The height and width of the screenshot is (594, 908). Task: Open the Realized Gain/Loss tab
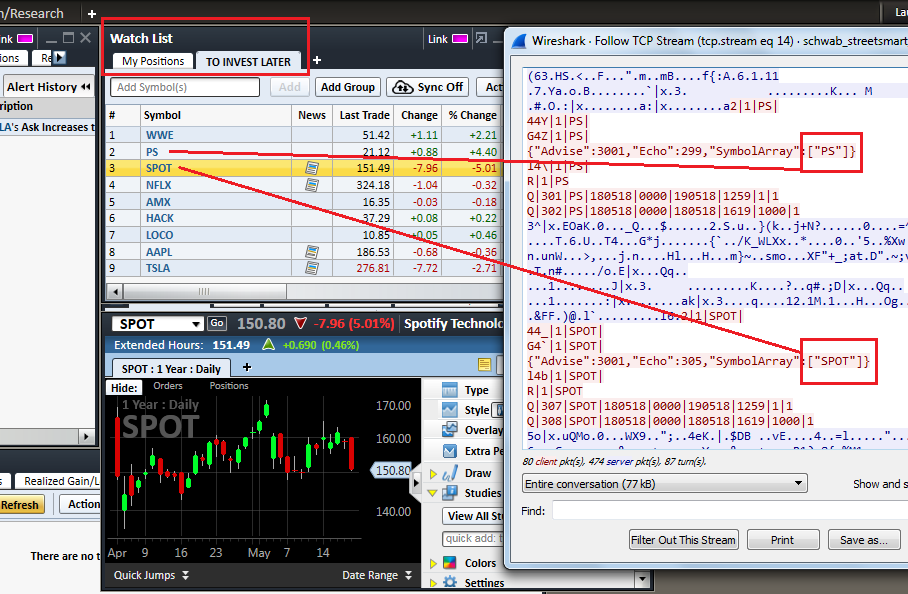56,481
